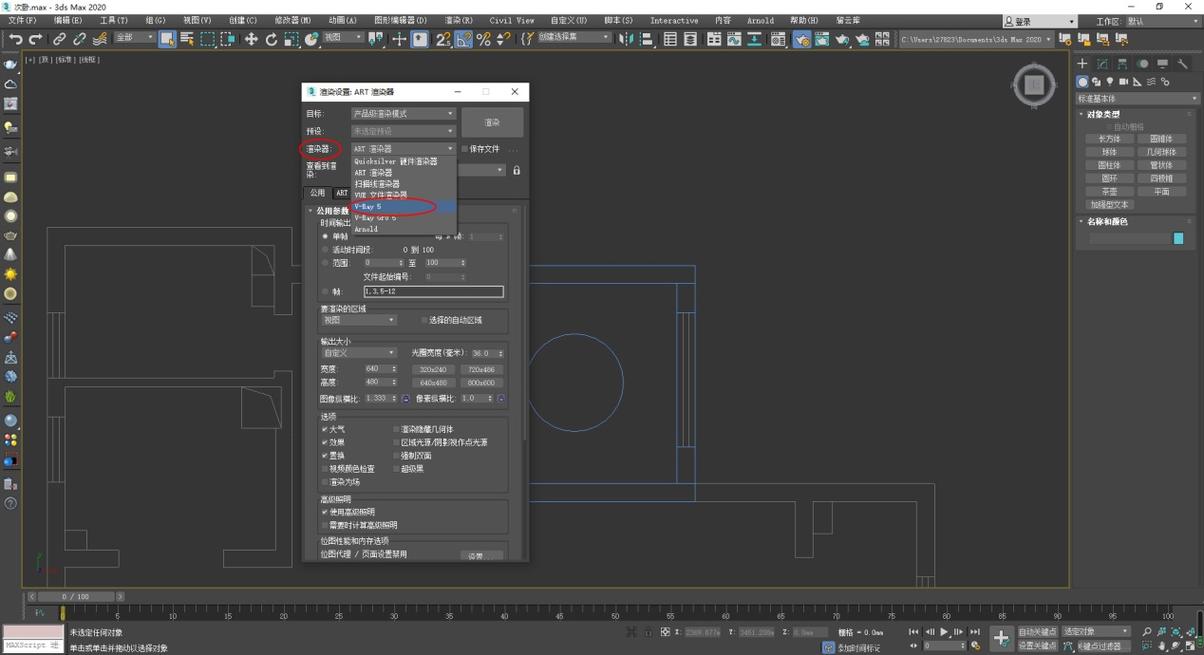Toggle Angle Snap in the main toolbar
1204x655 pixels.
tap(464, 39)
